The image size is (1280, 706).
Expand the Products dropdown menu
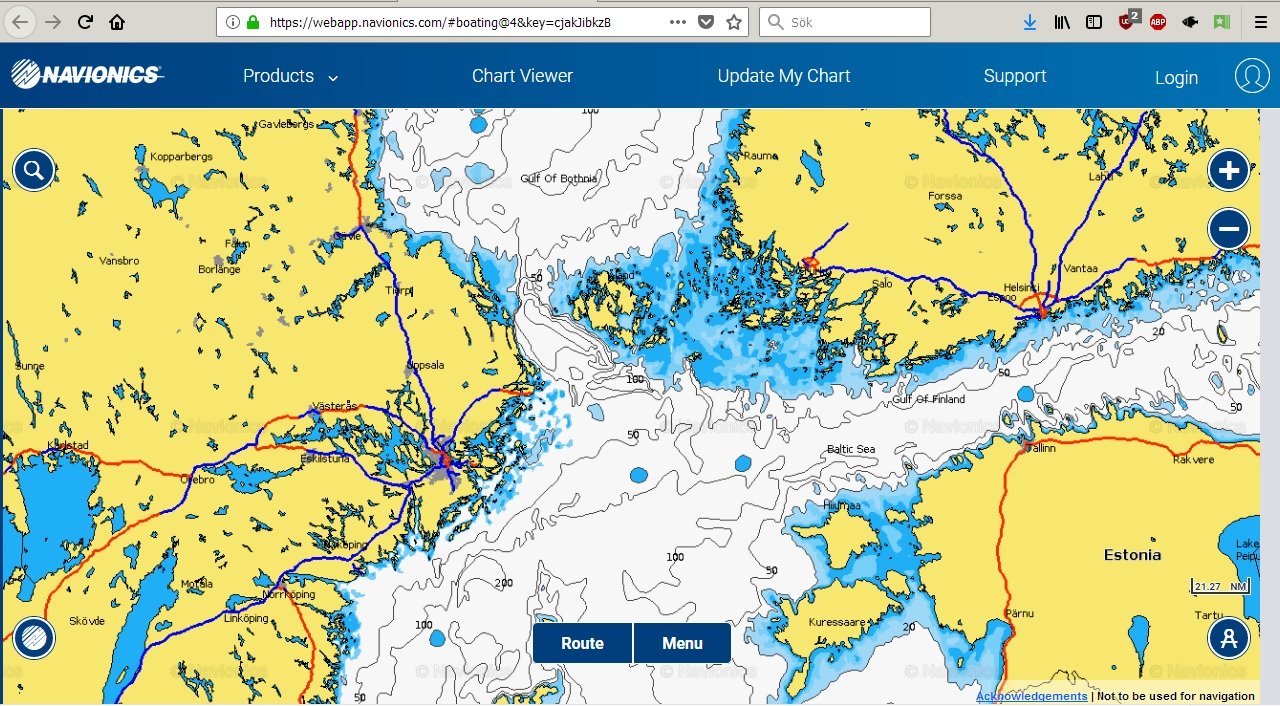[x=290, y=76]
